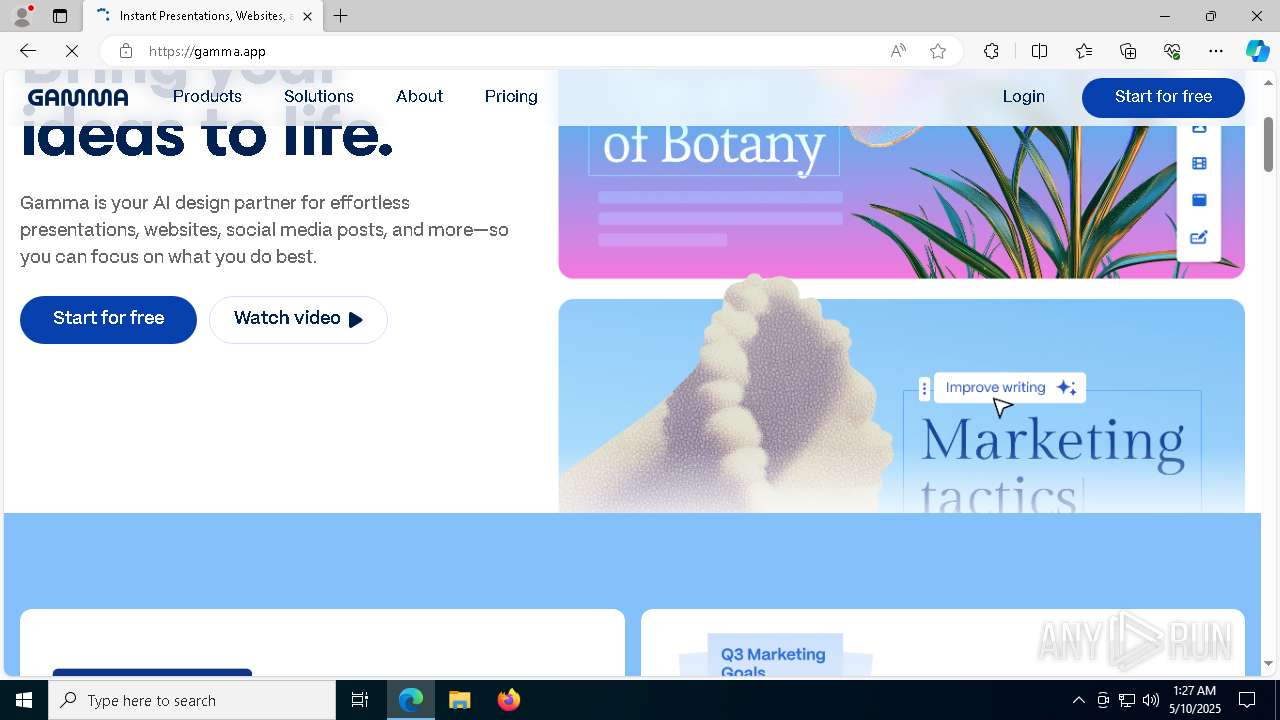Click scrollbar down arrow

click(x=1269, y=663)
